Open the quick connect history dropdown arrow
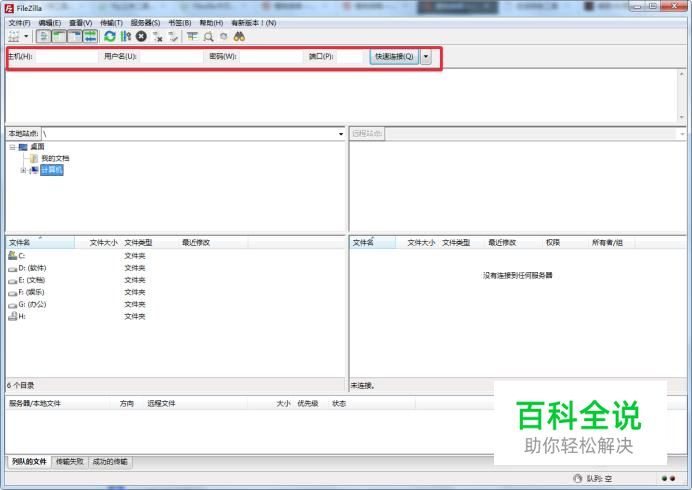This screenshot has height=490, width=692. (x=426, y=57)
